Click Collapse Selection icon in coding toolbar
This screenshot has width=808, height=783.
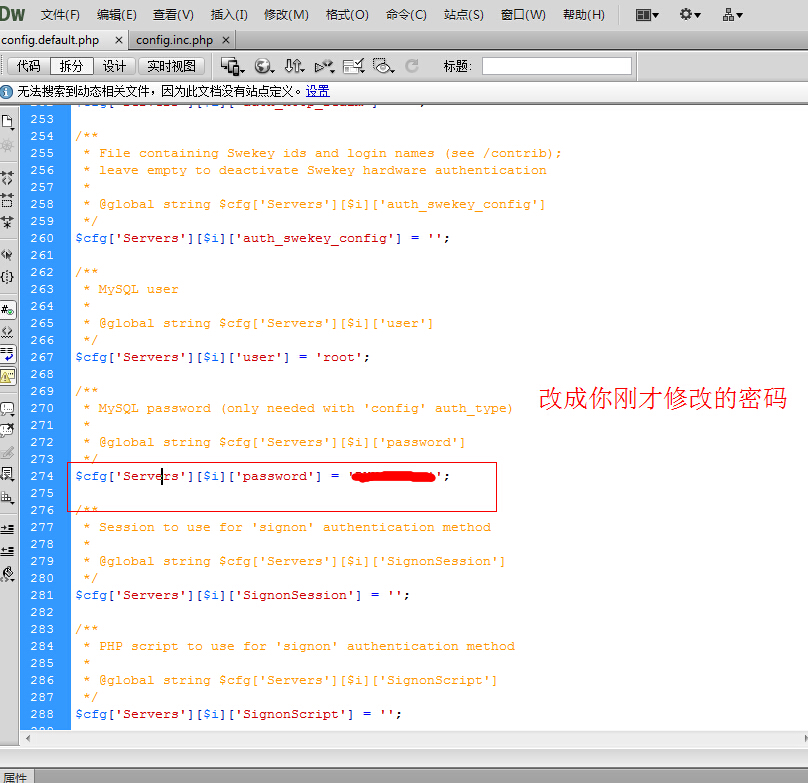7,200
